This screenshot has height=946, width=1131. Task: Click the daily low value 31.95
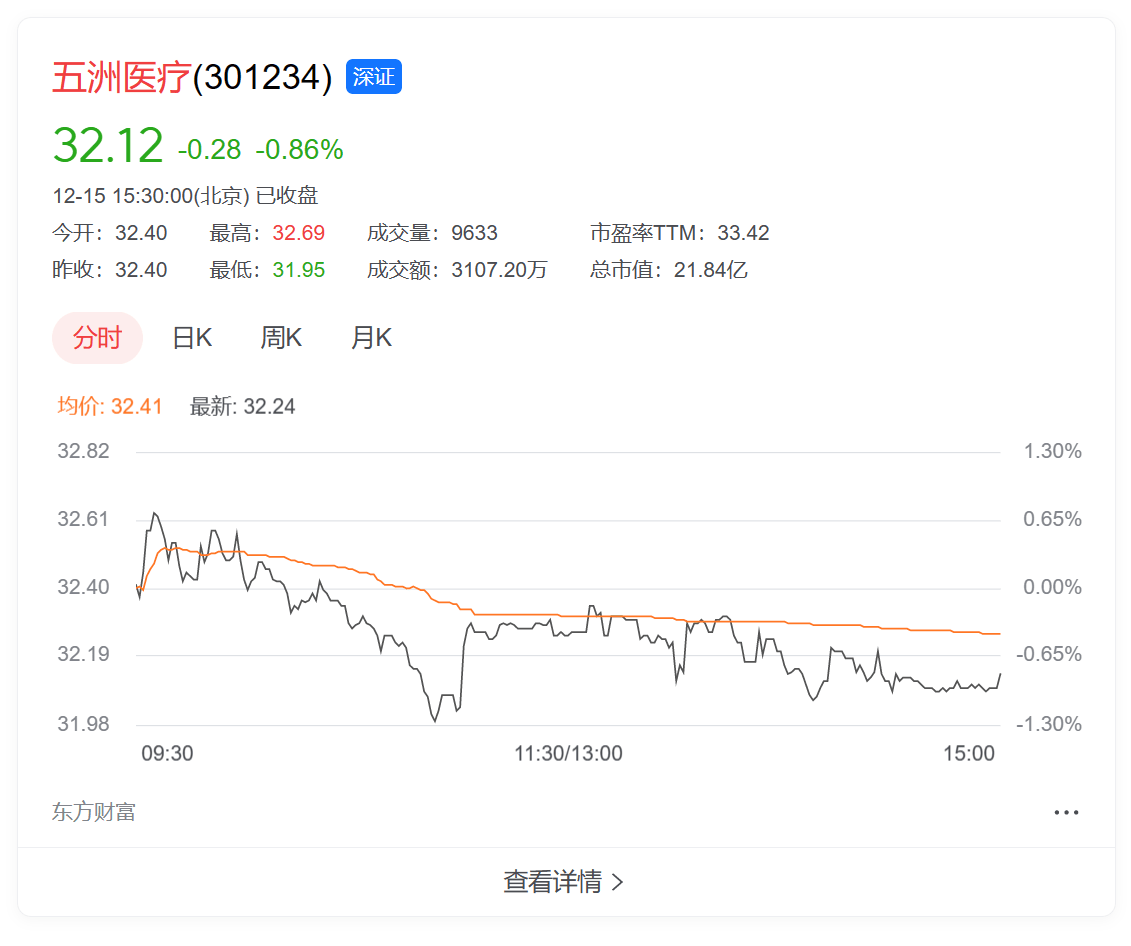(x=299, y=269)
